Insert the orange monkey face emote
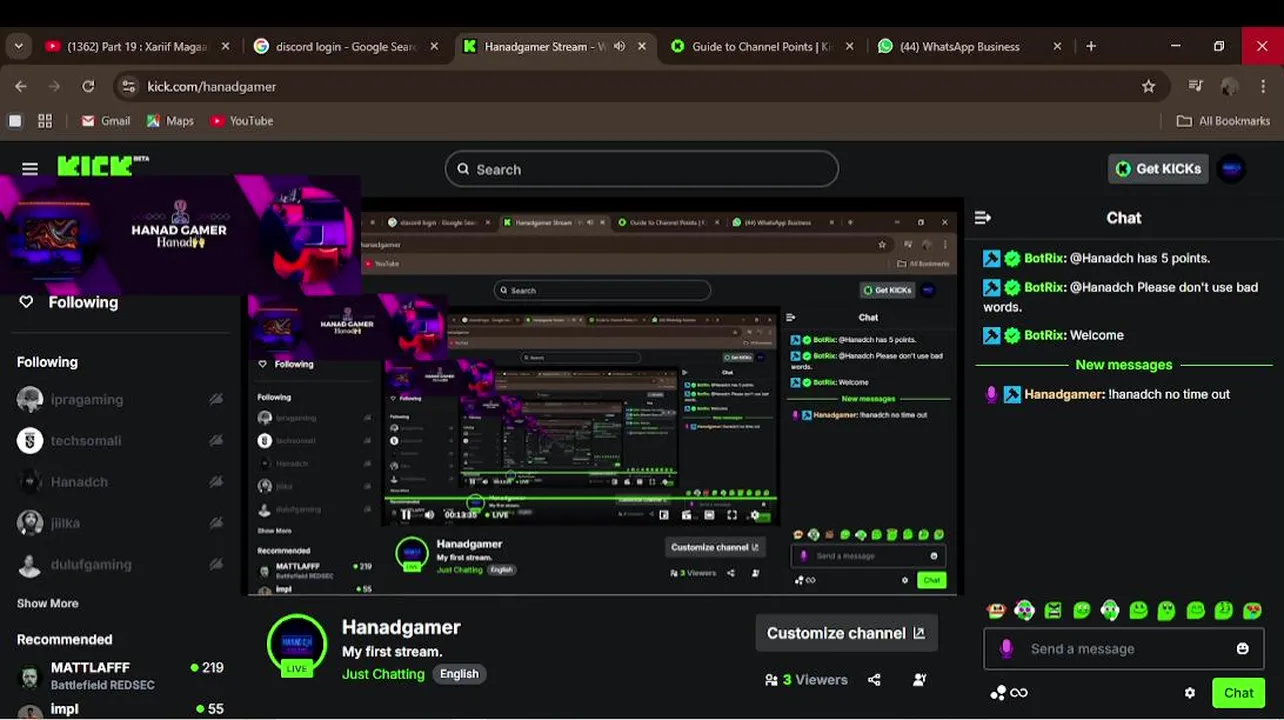The height and width of the screenshot is (720, 1284). 995,610
